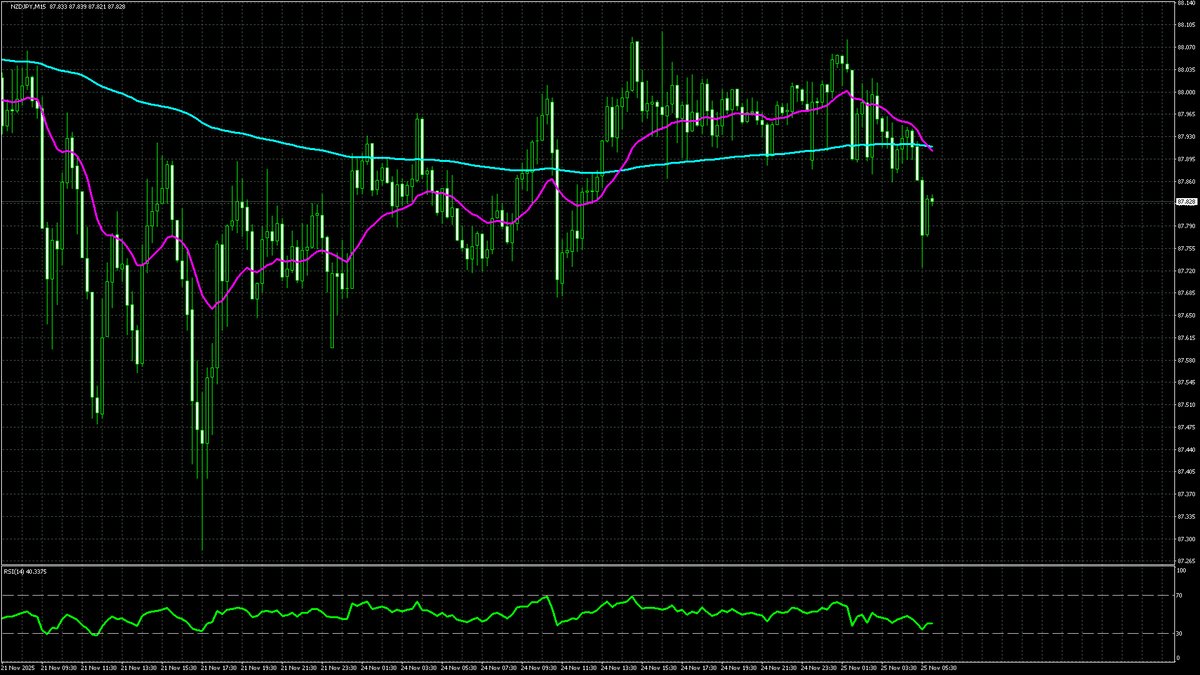Click time axis label 21 Nov 11:30
Screen dimensions: 1200x675
pyautogui.click(x=101, y=668)
